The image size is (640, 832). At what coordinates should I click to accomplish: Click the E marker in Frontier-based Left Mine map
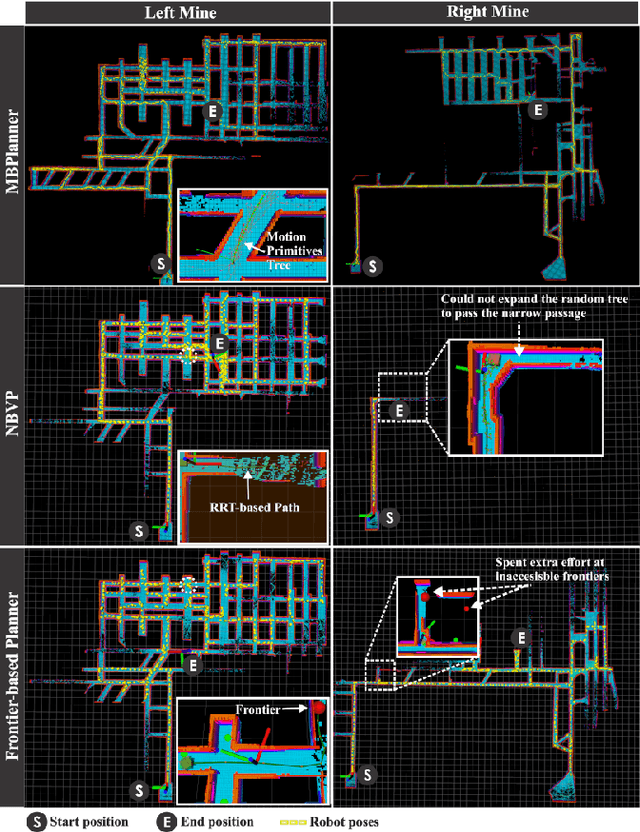(193, 665)
